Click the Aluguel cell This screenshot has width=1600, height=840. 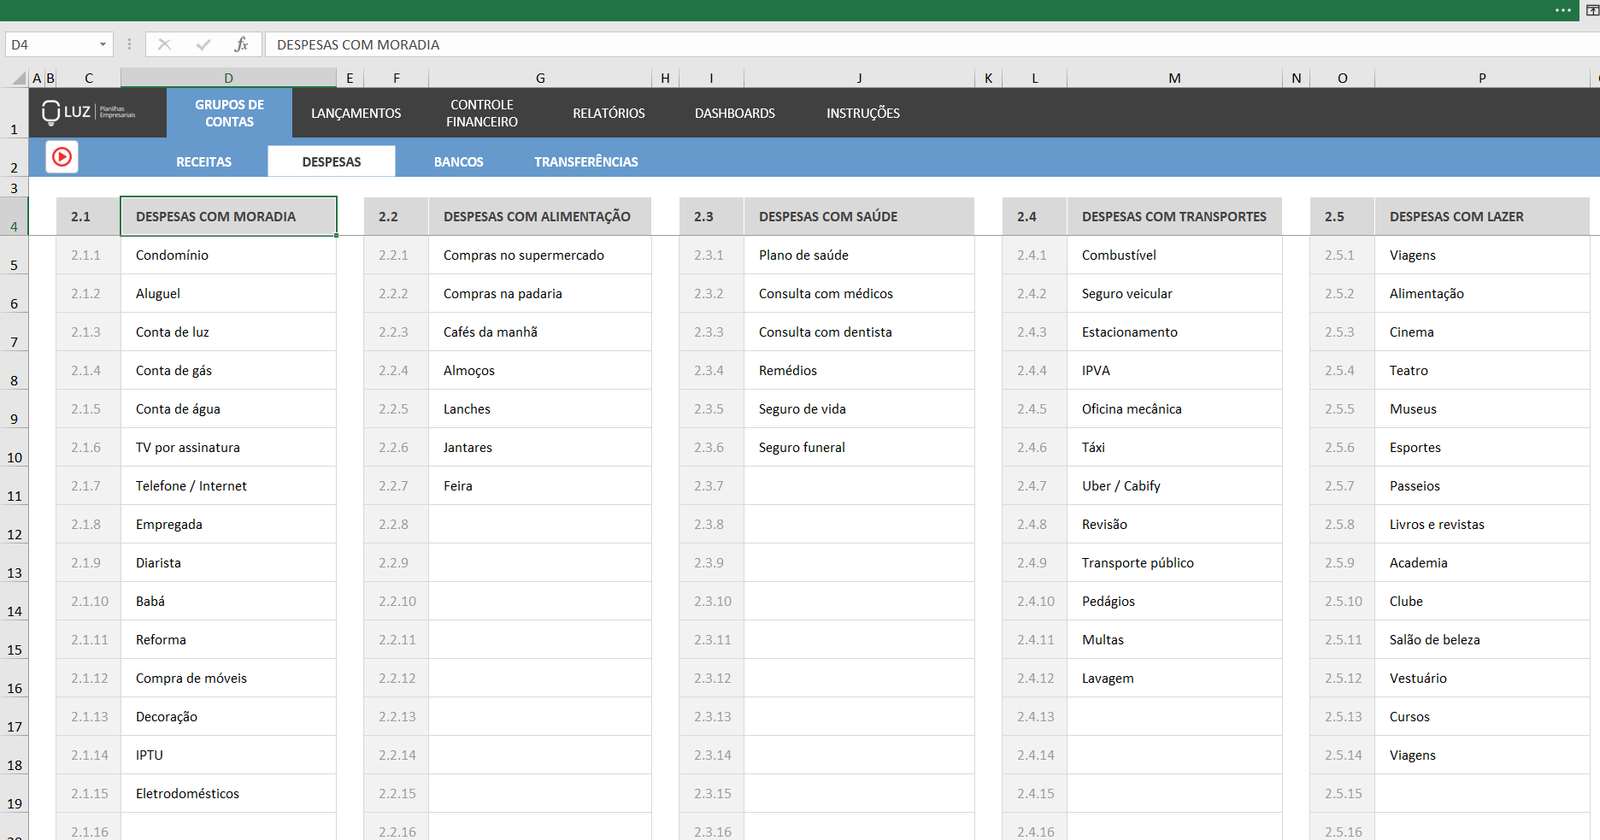228,293
